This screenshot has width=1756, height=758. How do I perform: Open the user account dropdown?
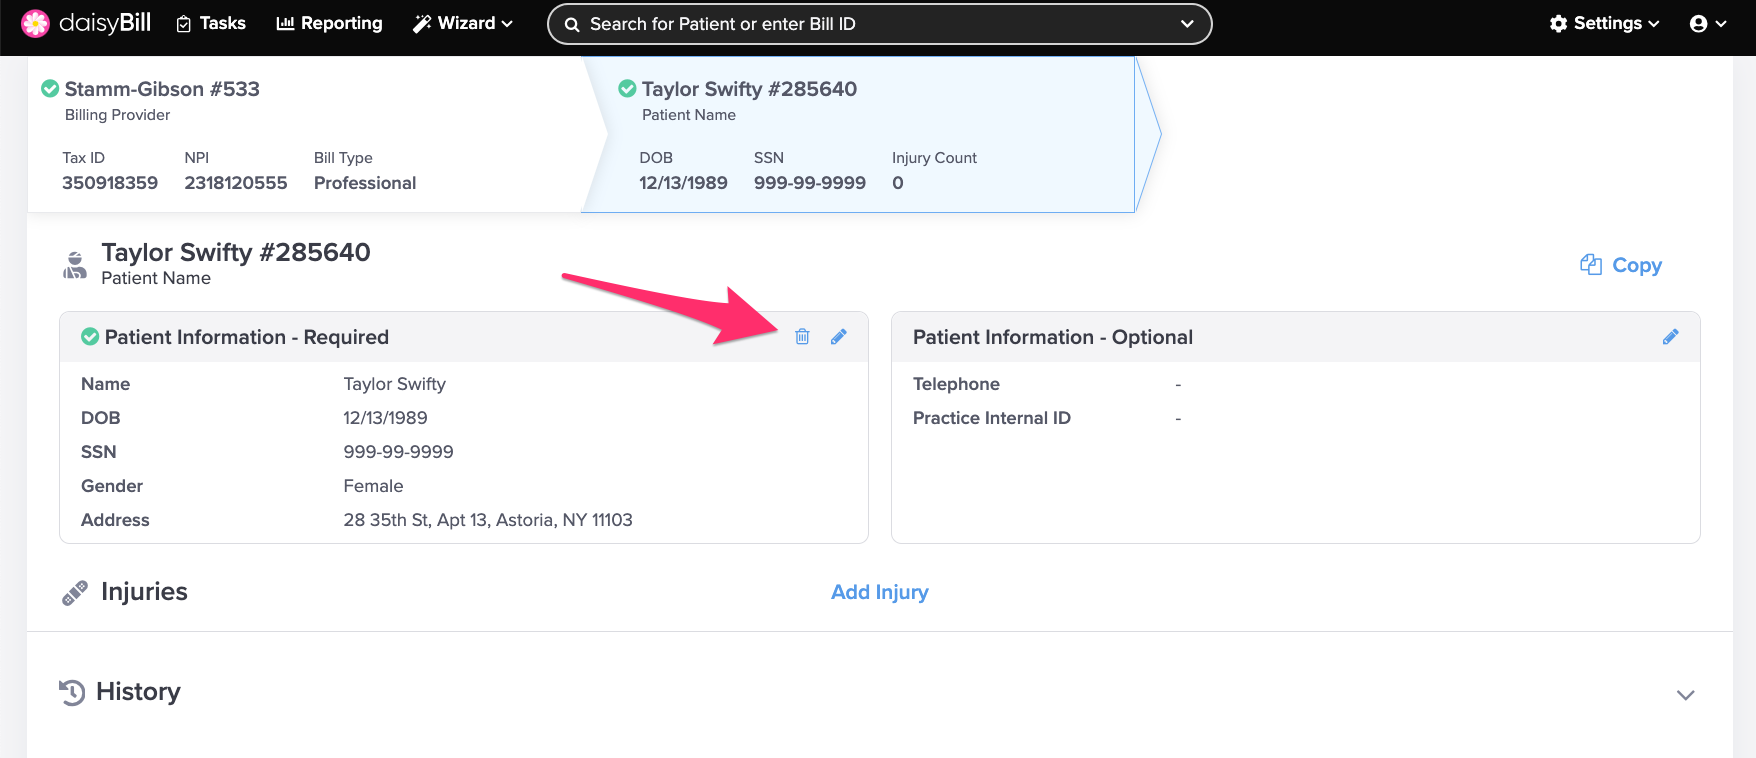coord(1707,23)
